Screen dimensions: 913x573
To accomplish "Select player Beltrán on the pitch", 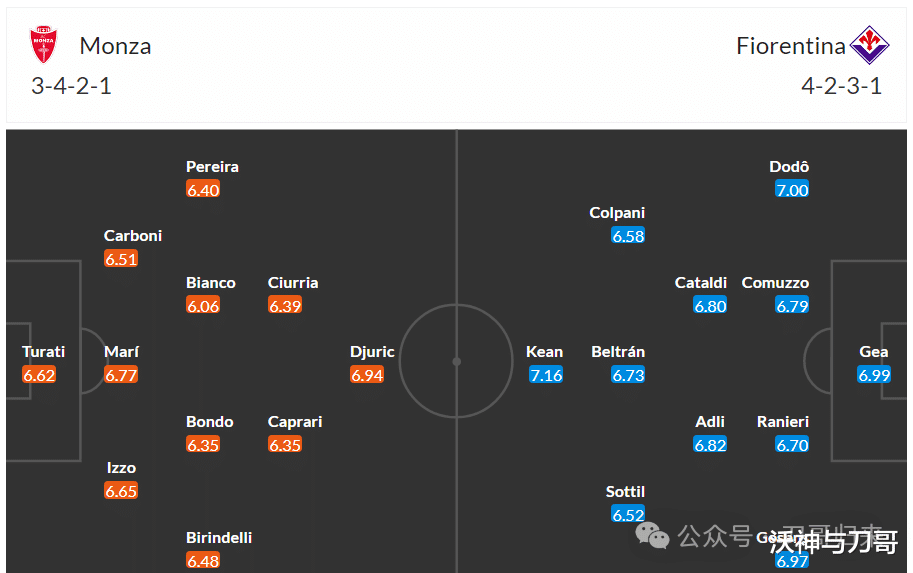I will [x=618, y=352].
